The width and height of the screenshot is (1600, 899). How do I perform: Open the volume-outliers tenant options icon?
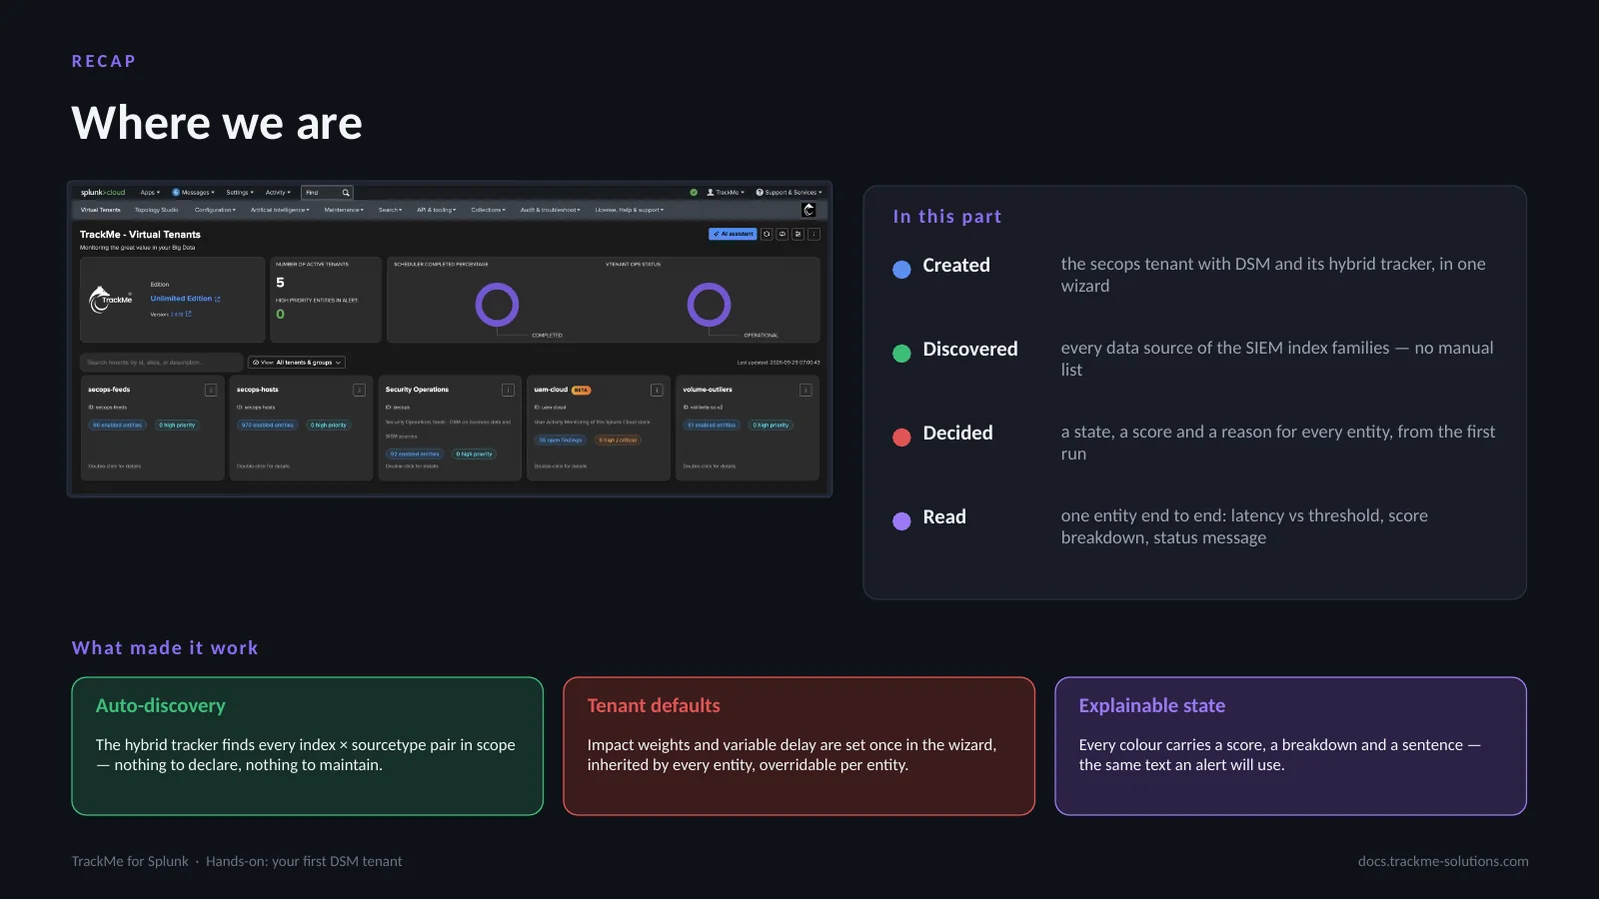[805, 390]
